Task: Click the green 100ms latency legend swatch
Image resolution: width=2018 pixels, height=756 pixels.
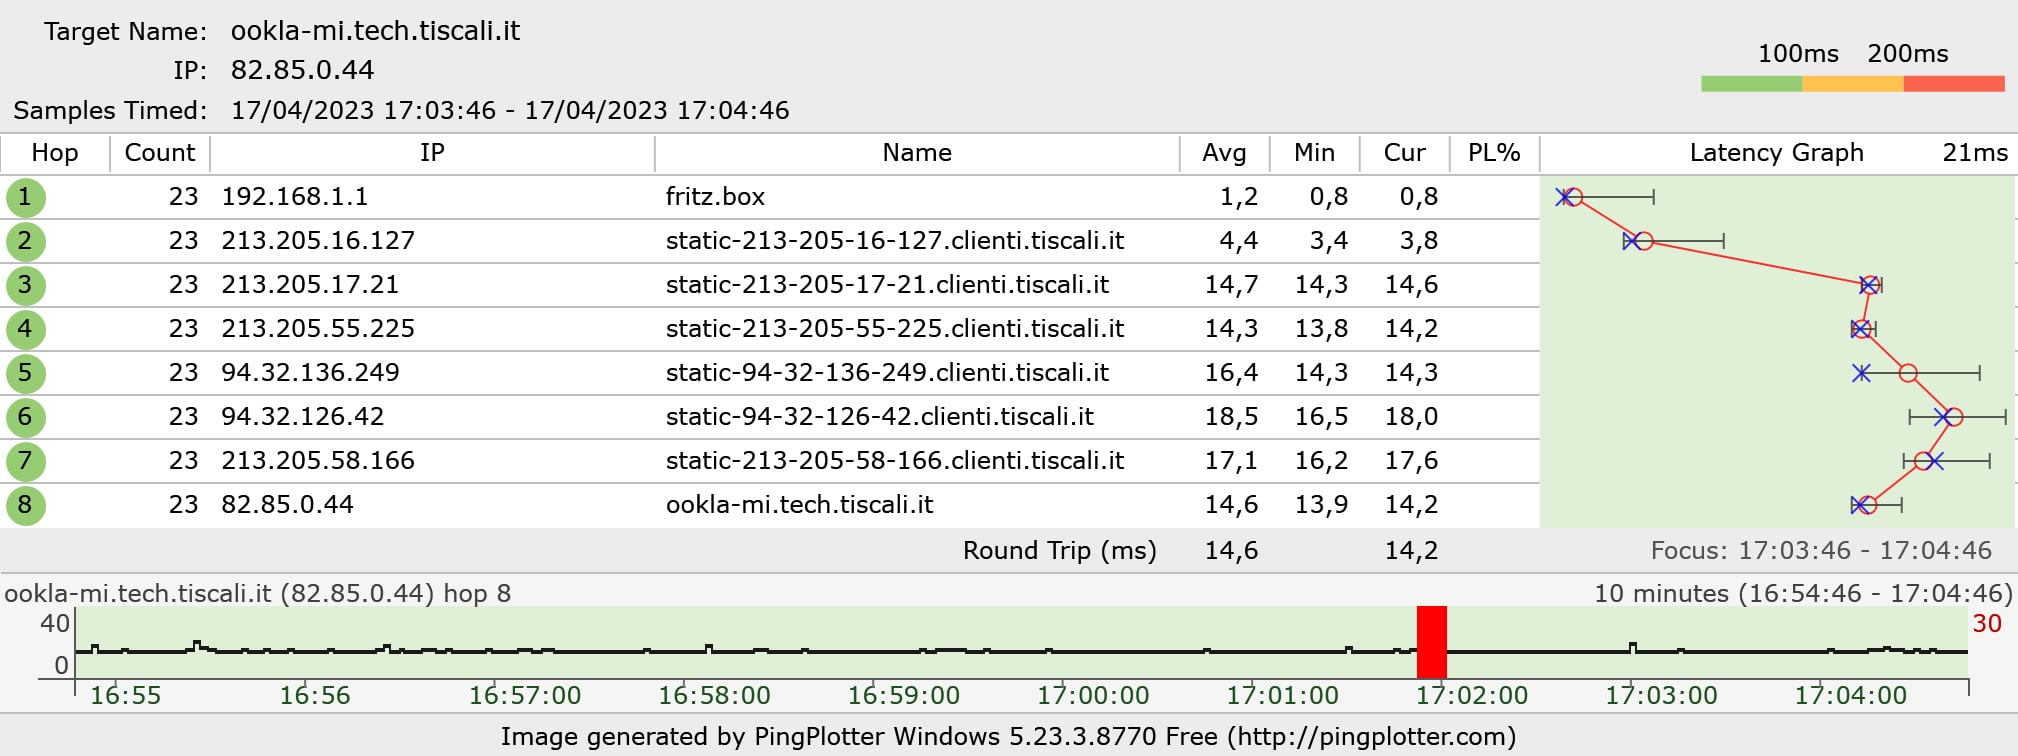Action: pyautogui.click(x=1751, y=84)
